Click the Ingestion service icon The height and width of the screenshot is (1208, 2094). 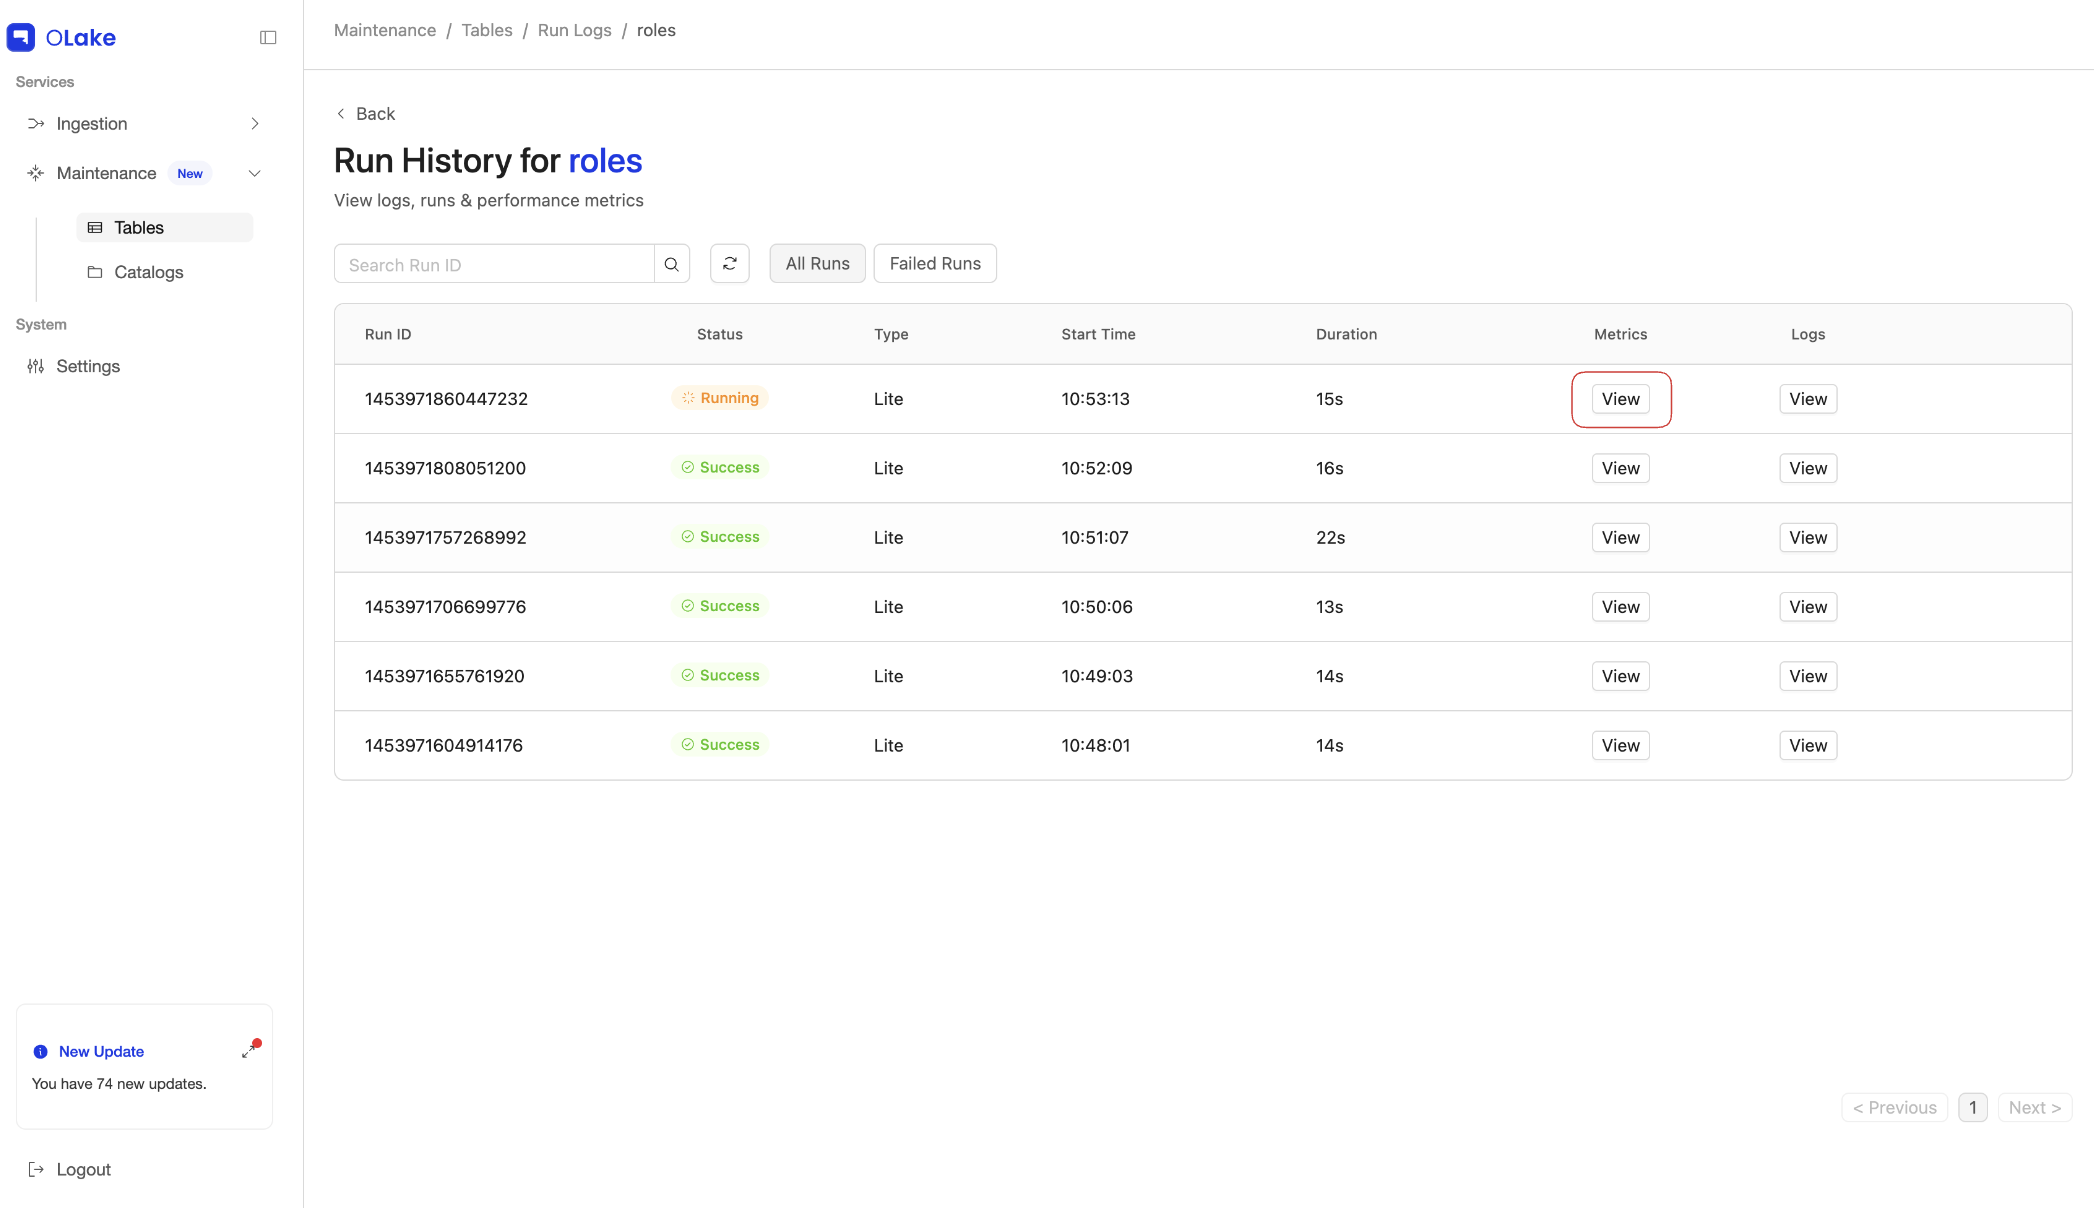point(35,123)
